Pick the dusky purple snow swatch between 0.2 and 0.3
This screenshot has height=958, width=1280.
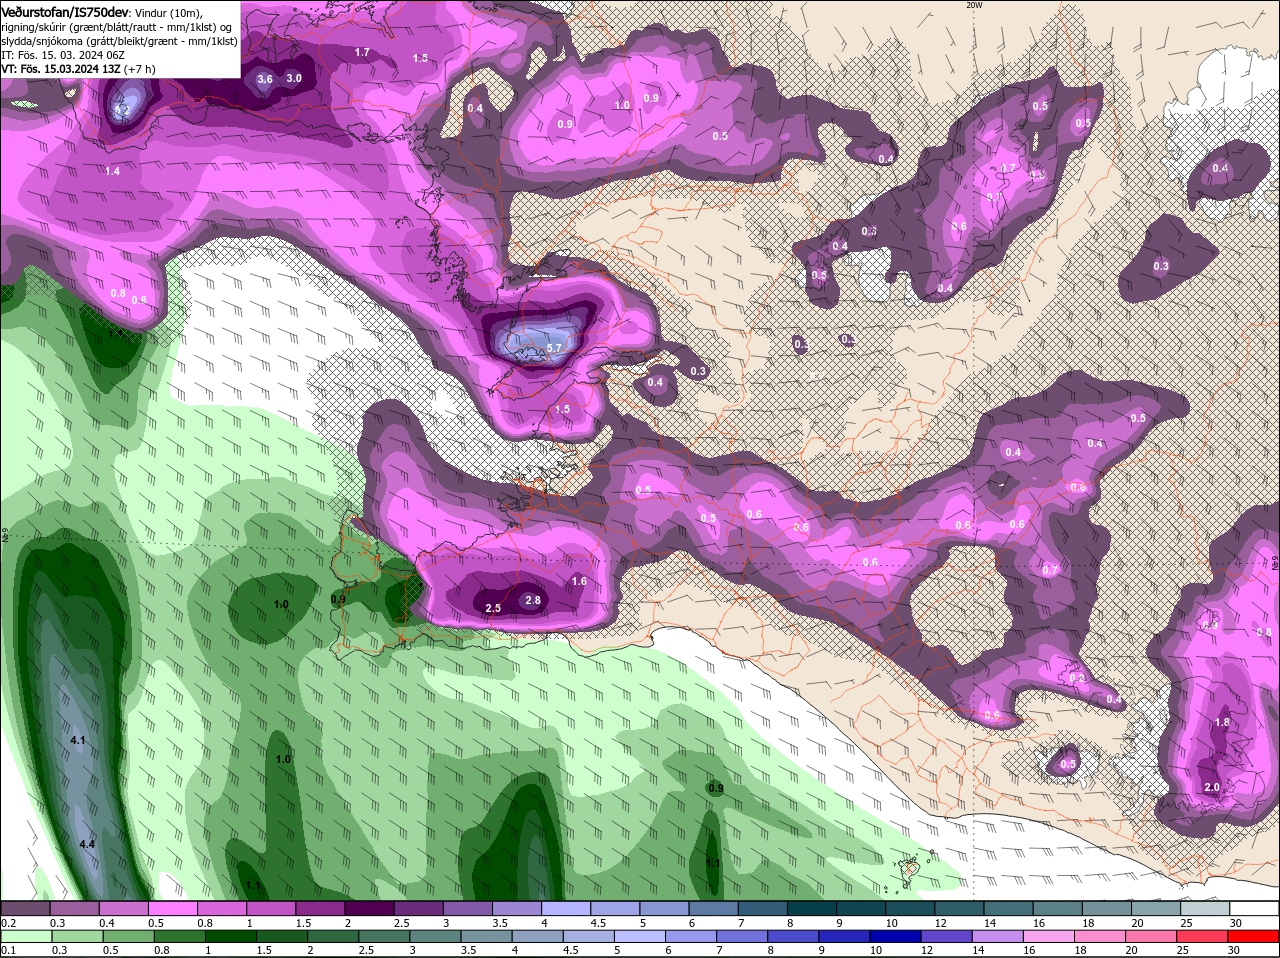point(26,908)
